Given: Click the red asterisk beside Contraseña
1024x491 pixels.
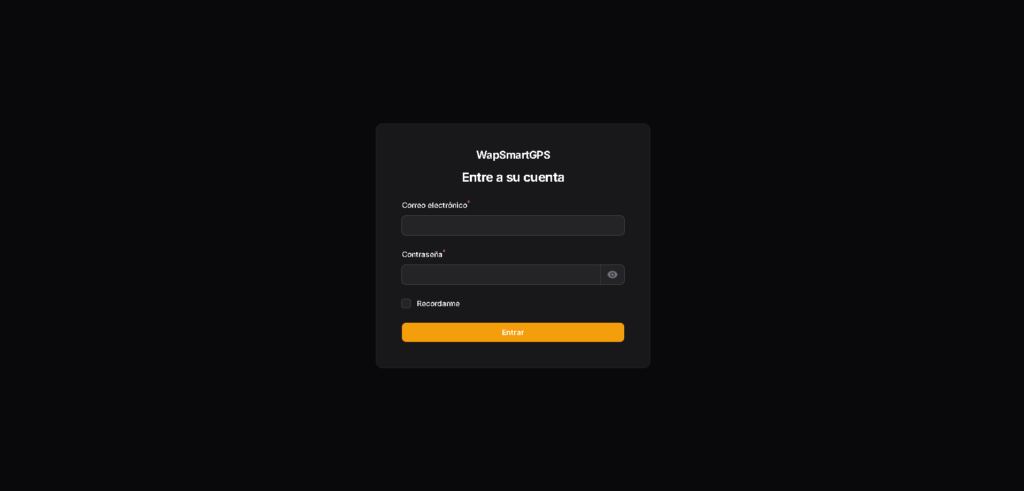Looking at the screenshot, I should click(444, 251).
